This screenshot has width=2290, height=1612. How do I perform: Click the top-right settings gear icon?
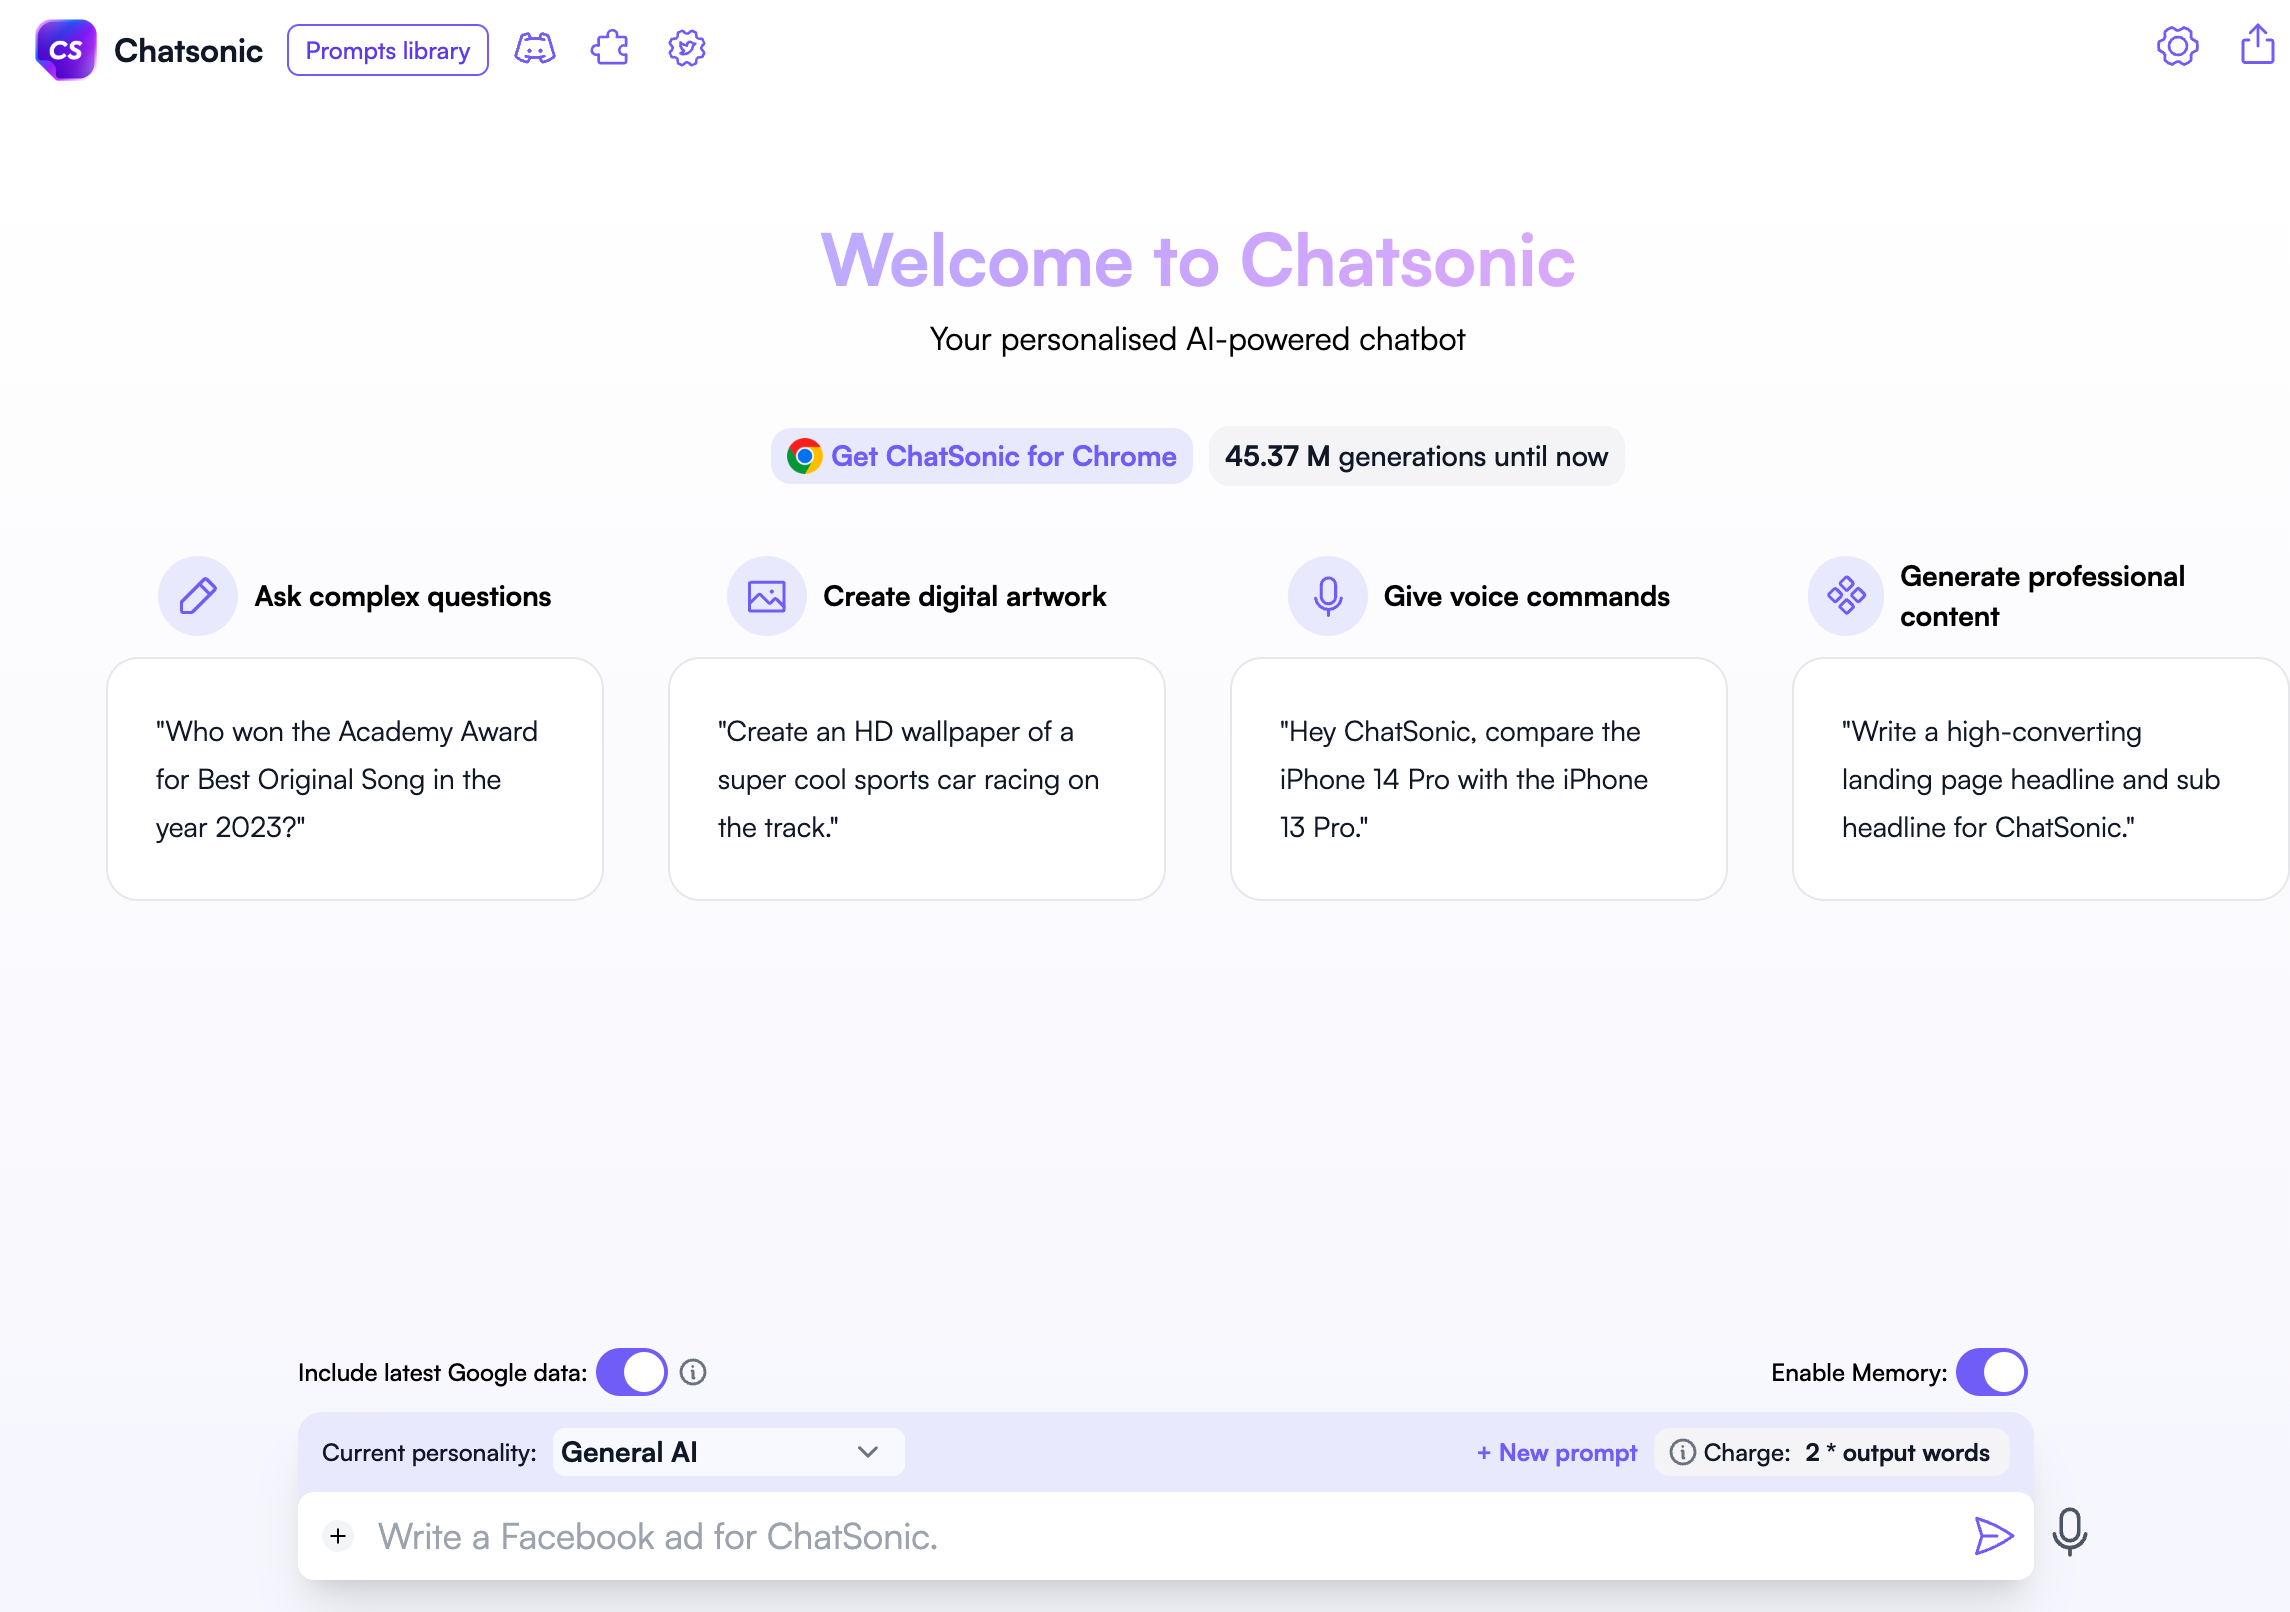[2177, 47]
